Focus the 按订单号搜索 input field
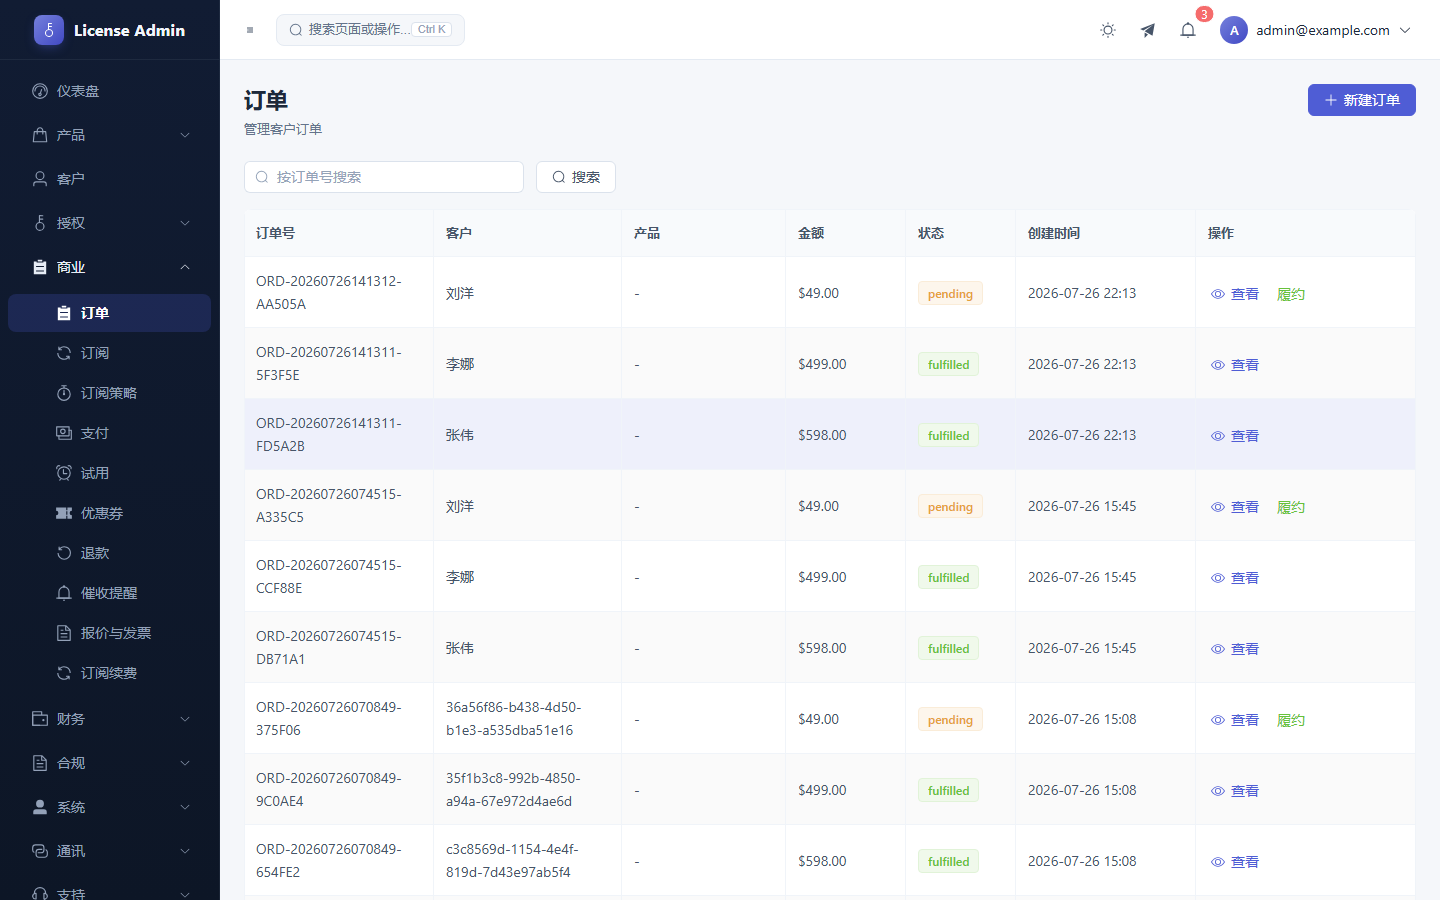The image size is (1440, 900). tap(384, 177)
